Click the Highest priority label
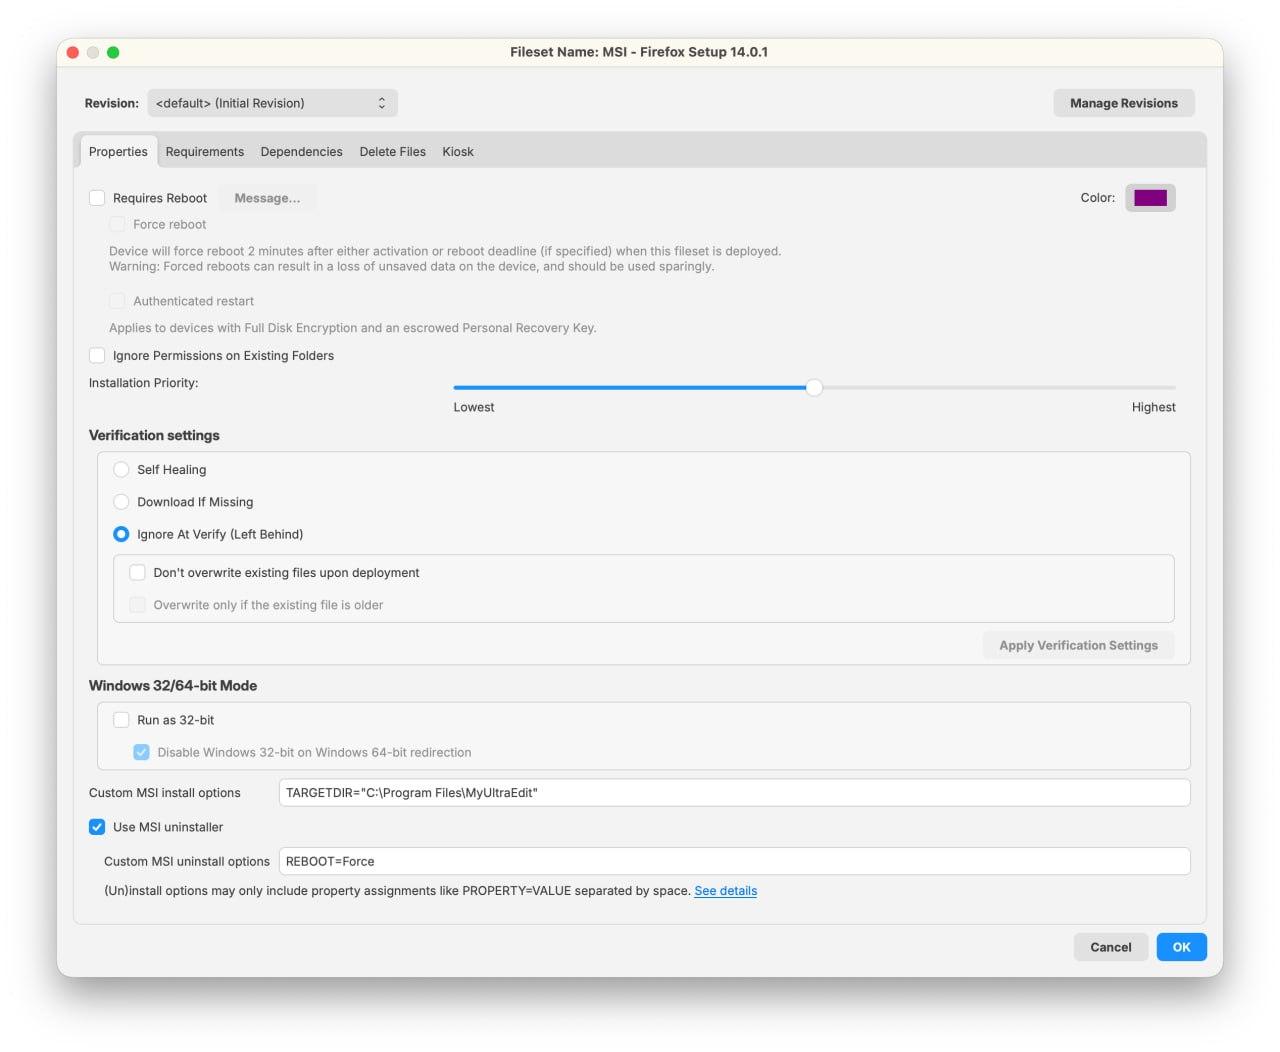 click(x=1153, y=407)
